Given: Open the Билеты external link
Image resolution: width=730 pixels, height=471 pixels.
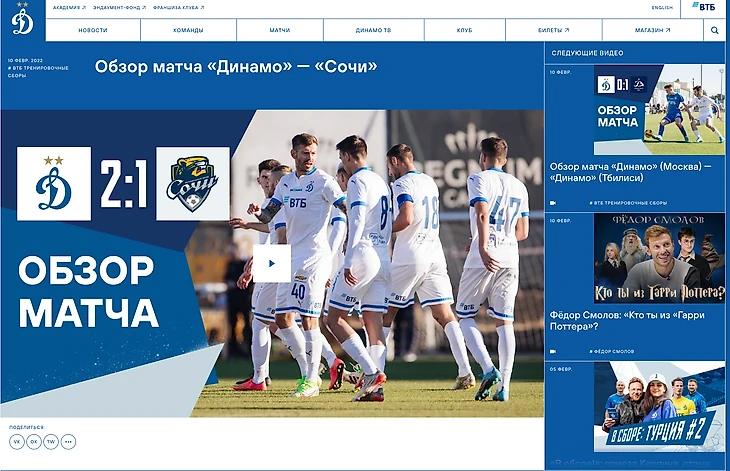Looking at the screenshot, I should click(x=554, y=30).
